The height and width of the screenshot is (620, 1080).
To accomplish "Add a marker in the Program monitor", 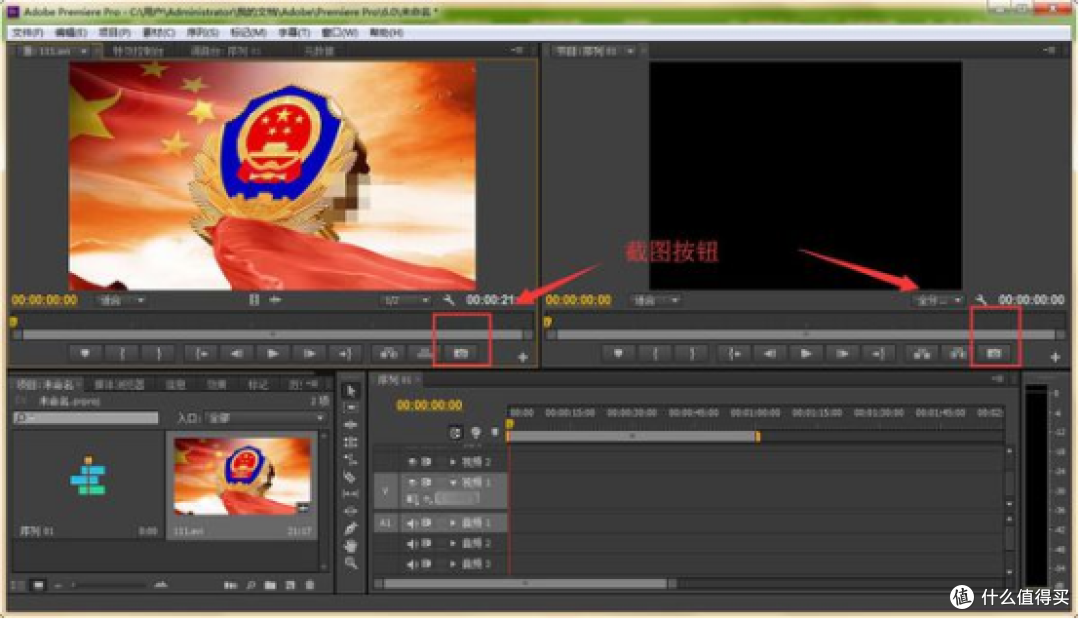I will (x=618, y=353).
